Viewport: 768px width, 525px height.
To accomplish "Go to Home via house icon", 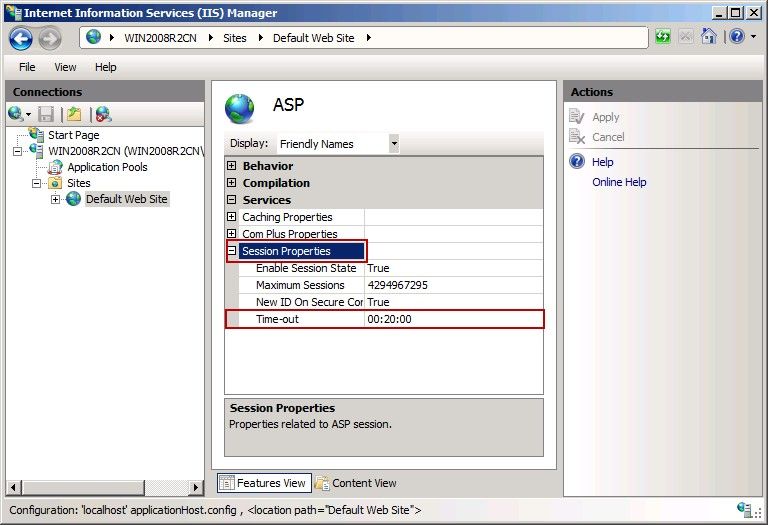I will point(708,36).
